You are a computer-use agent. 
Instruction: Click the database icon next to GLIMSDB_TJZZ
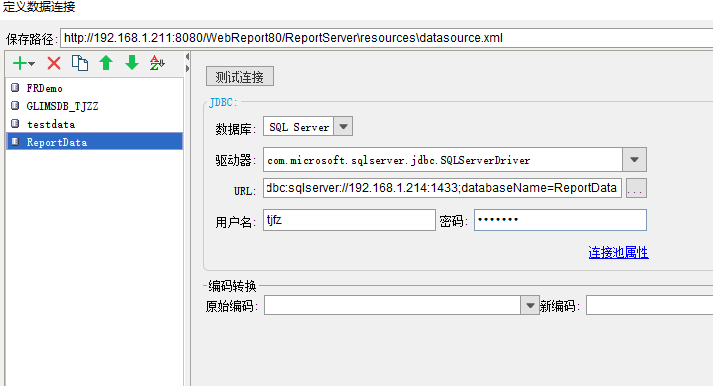(15, 105)
